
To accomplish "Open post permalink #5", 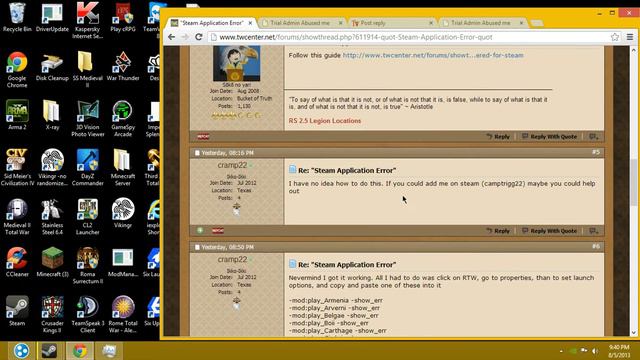I will [x=596, y=153].
